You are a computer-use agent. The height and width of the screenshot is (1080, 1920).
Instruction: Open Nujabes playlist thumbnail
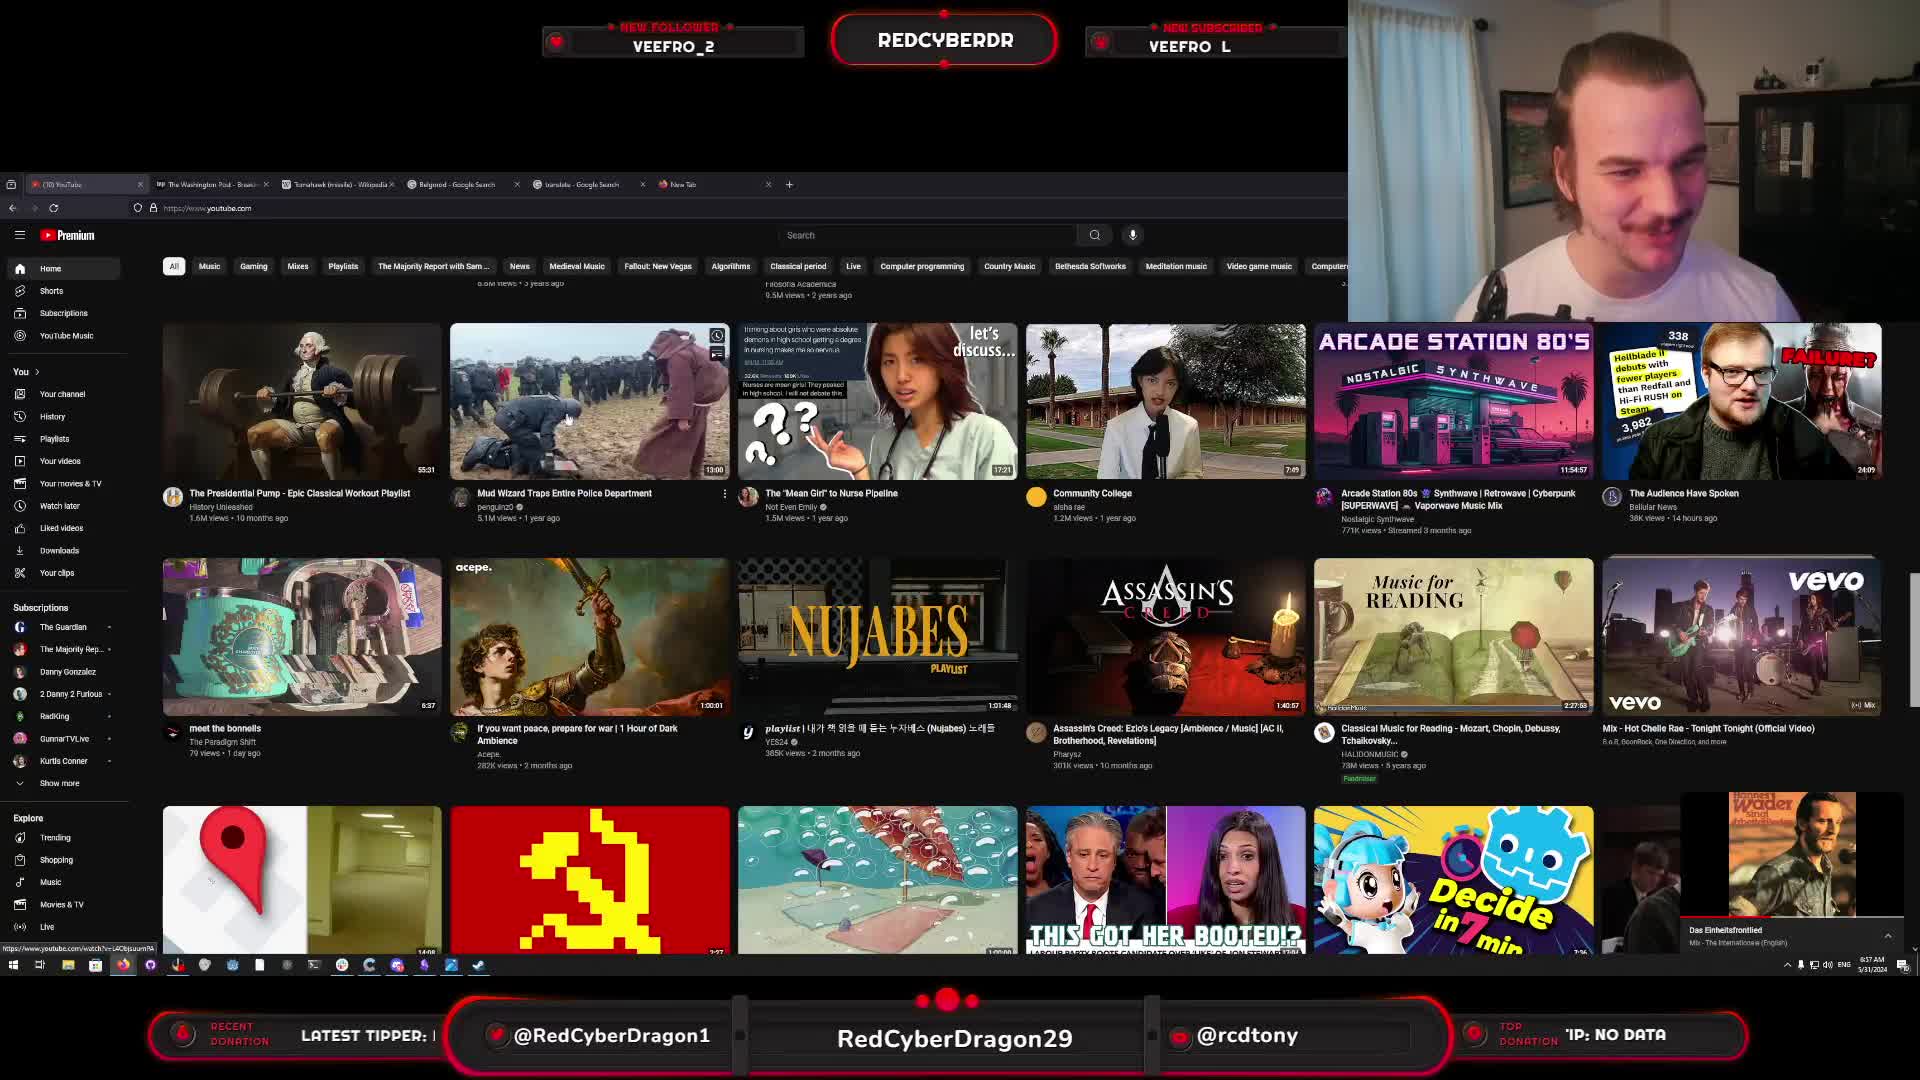point(877,636)
